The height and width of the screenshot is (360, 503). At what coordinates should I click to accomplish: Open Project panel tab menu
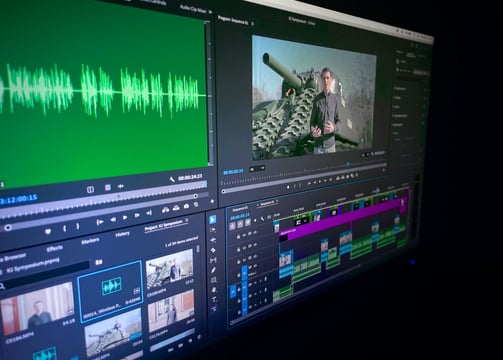click(x=187, y=220)
